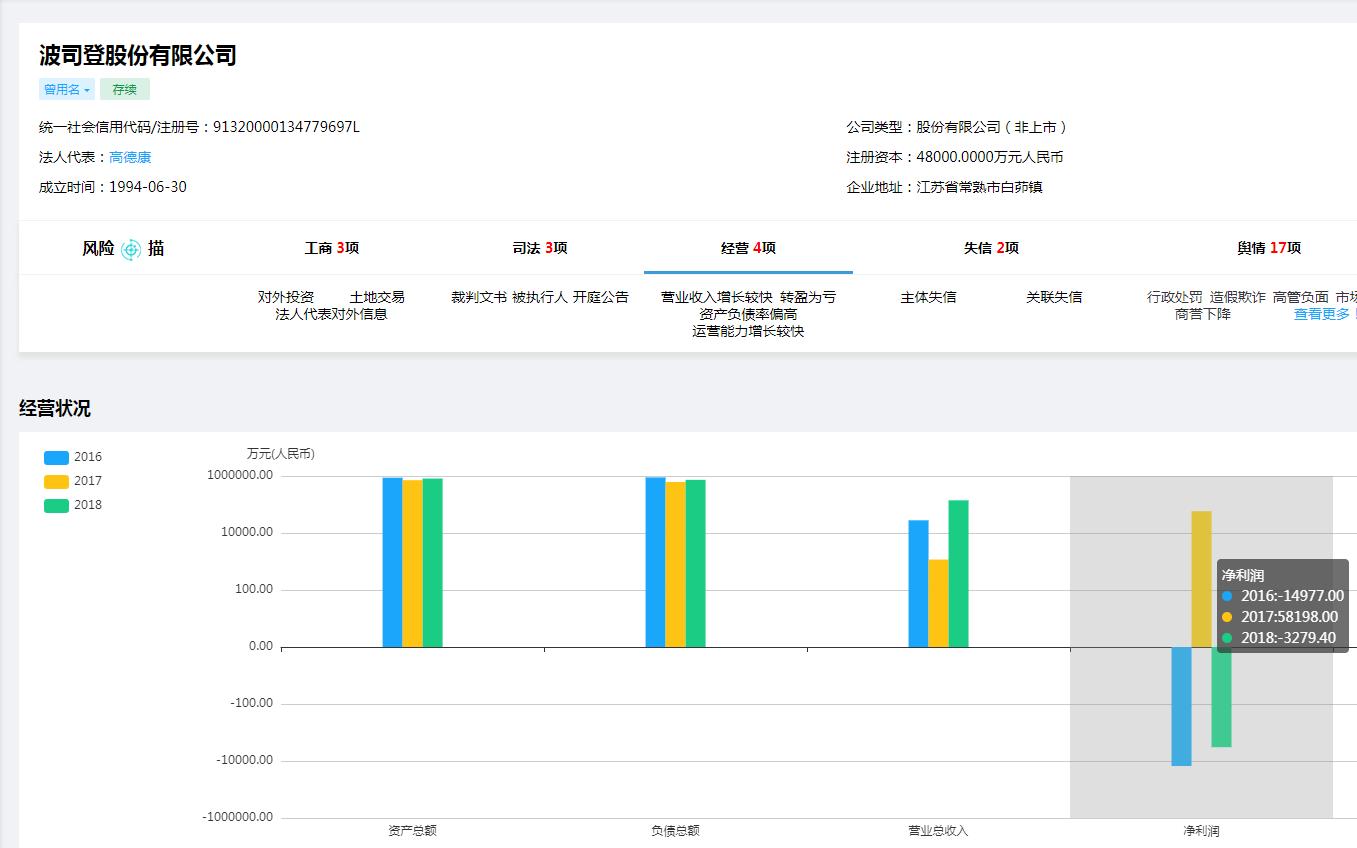The width and height of the screenshot is (1357, 848).
Task: Click 商誉下降 sentiment item
Action: tap(1203, 314)
